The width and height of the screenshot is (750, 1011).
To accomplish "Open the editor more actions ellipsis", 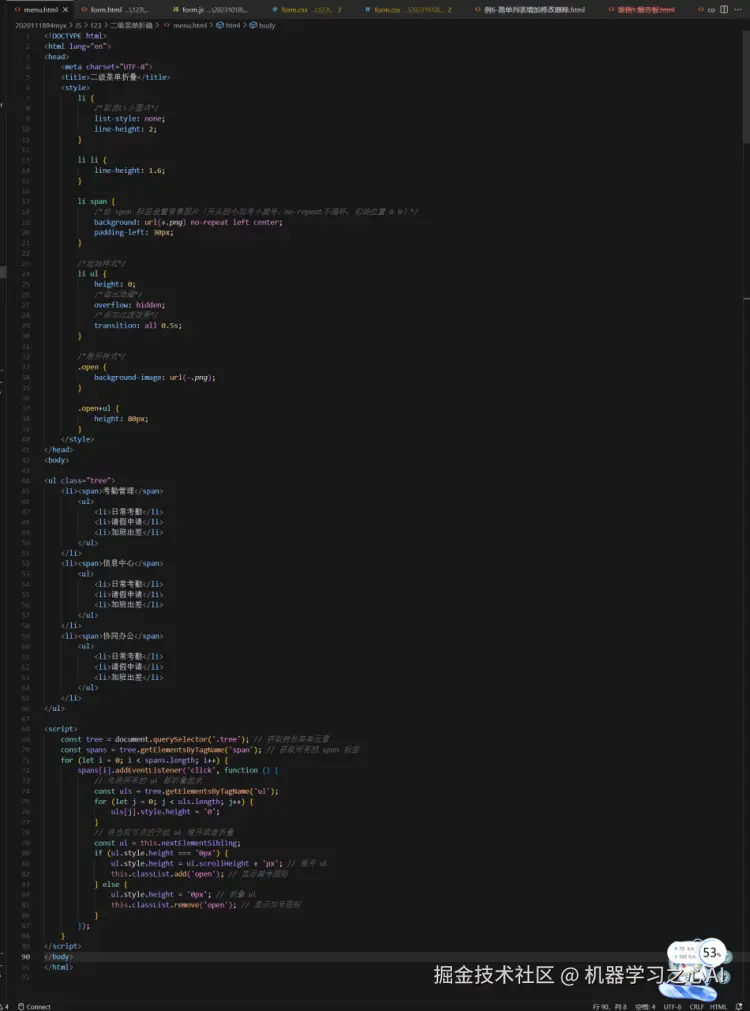I will coord(738,10).
